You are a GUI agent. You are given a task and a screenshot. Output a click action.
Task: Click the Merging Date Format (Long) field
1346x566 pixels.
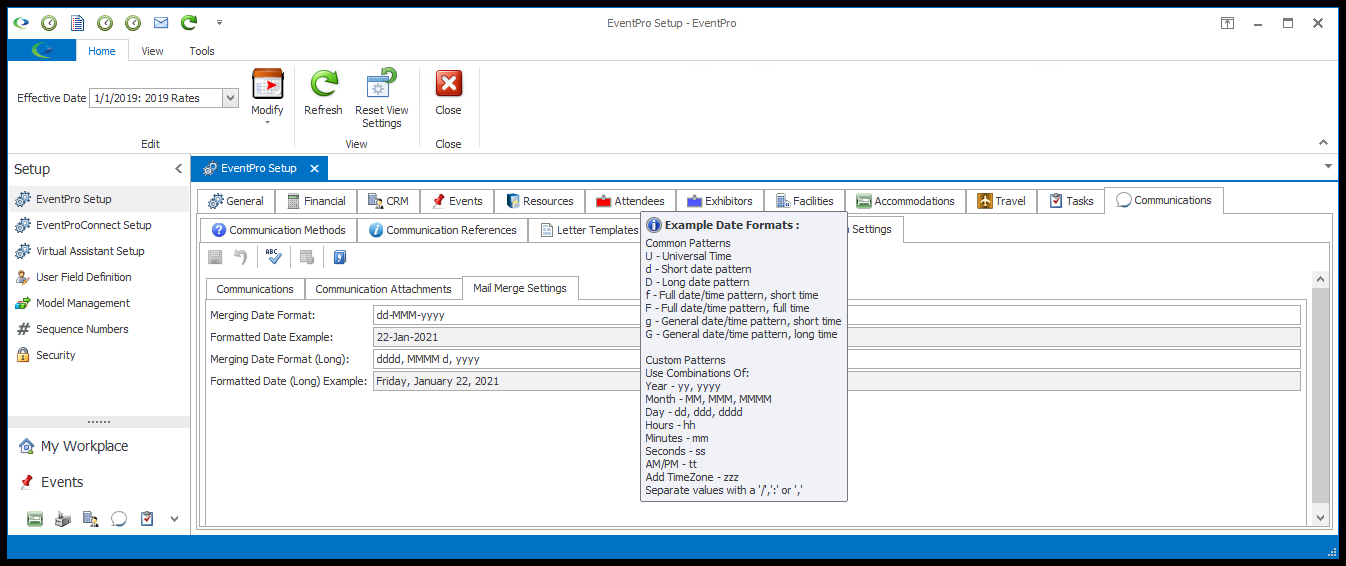[x=836, y=359]
